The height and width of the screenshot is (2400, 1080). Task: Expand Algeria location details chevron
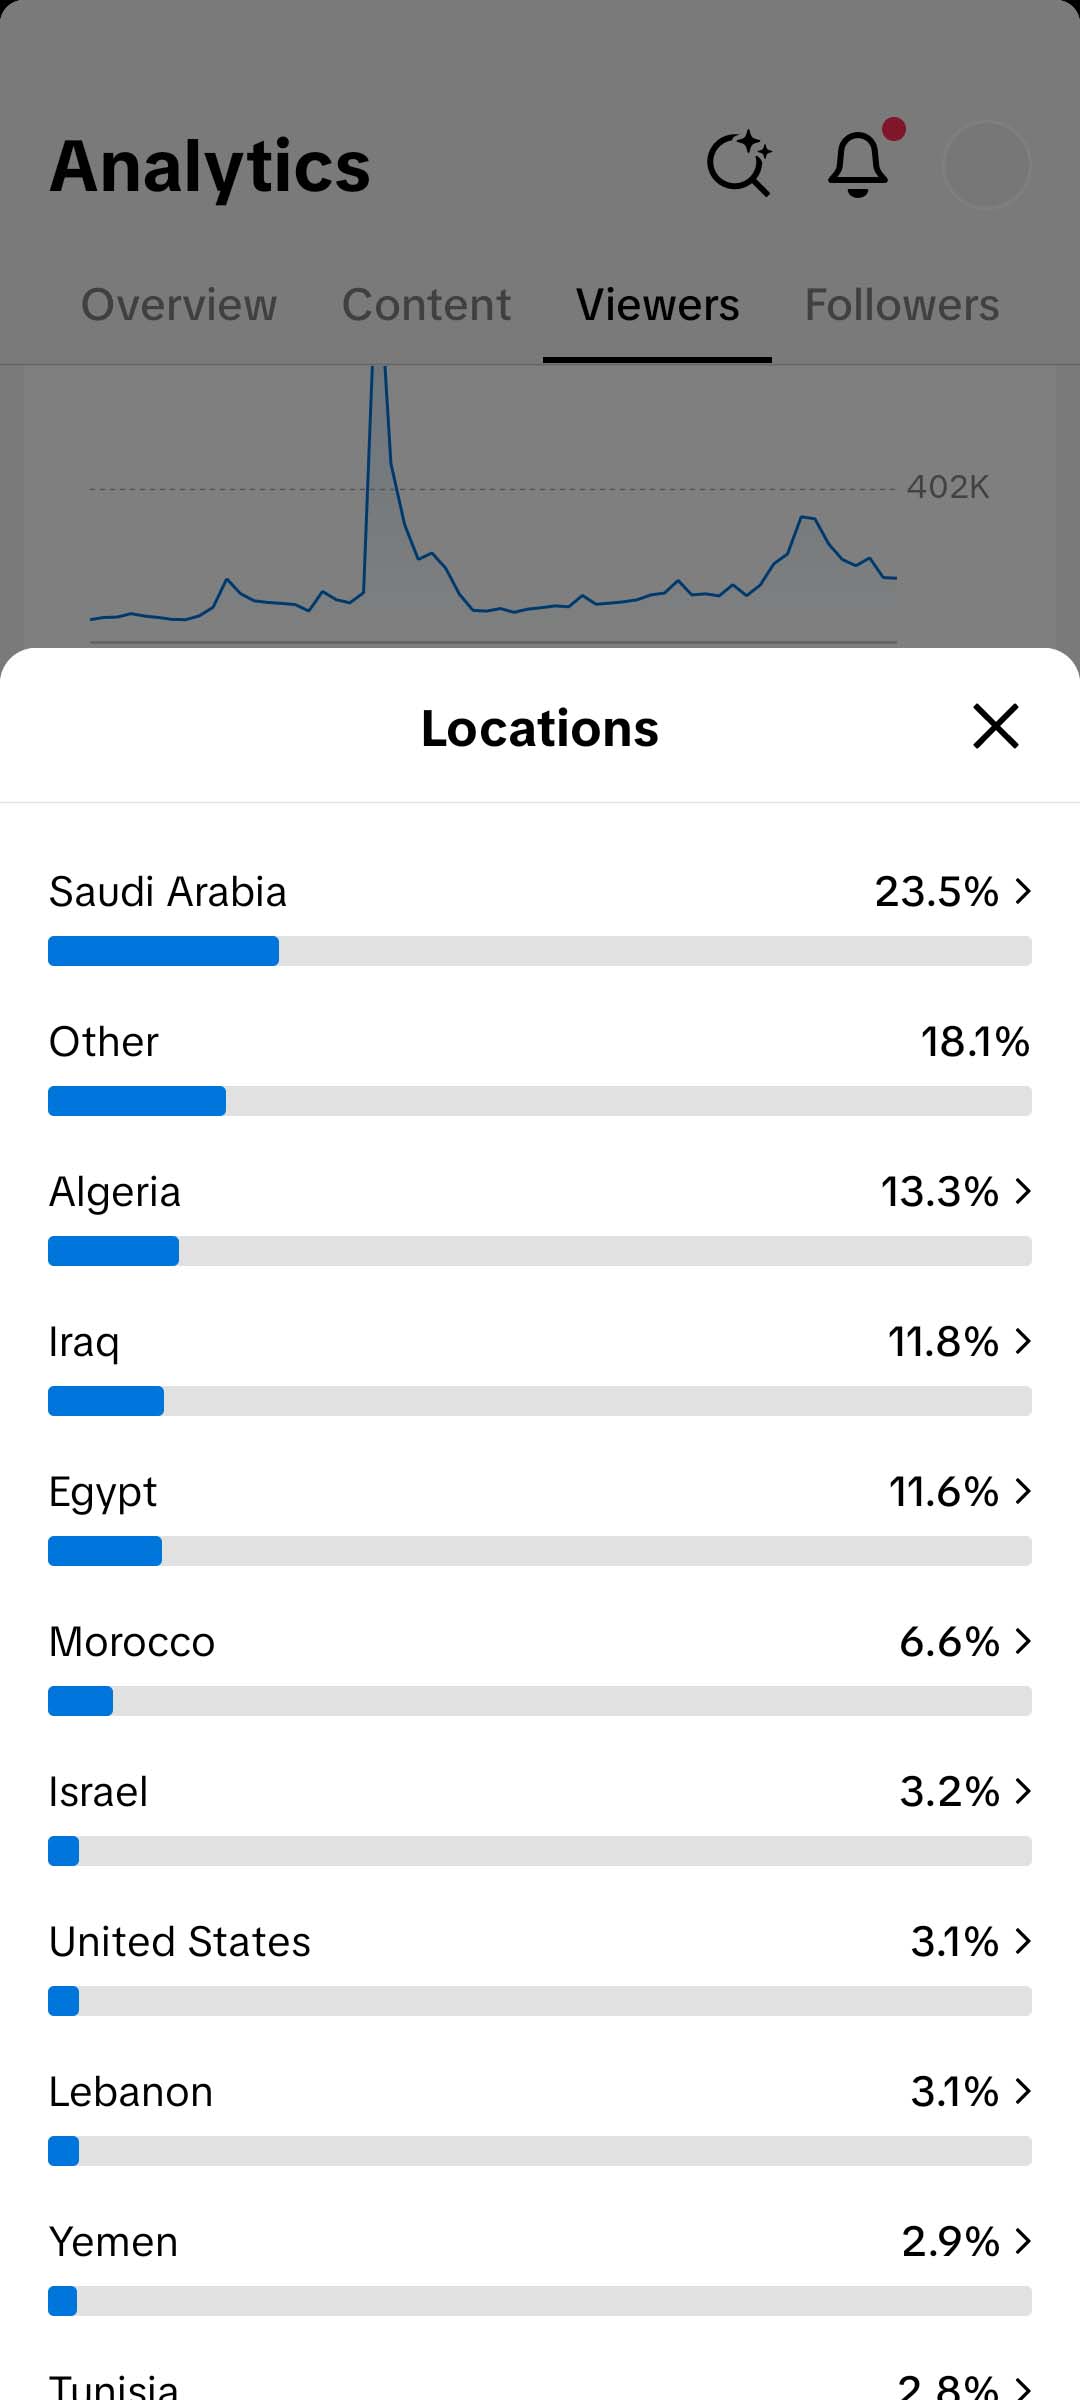[x=1022, y=1191]
